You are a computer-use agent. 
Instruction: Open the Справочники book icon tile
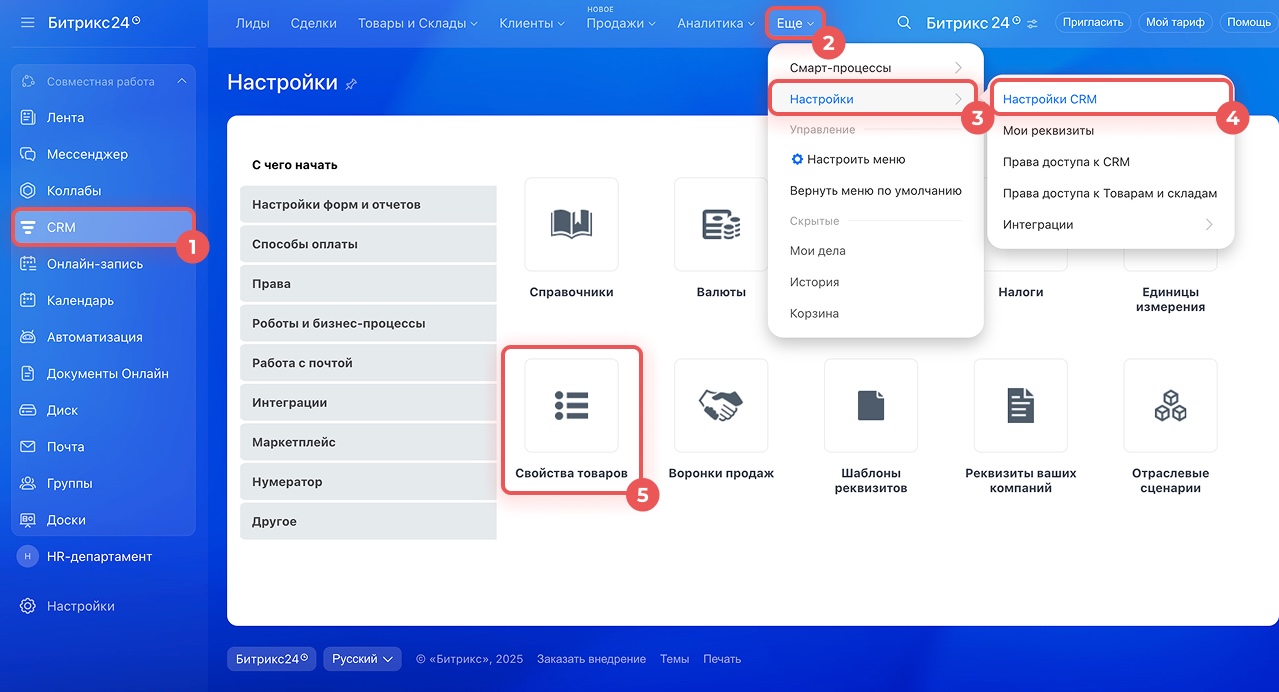(x=571, y=225)
